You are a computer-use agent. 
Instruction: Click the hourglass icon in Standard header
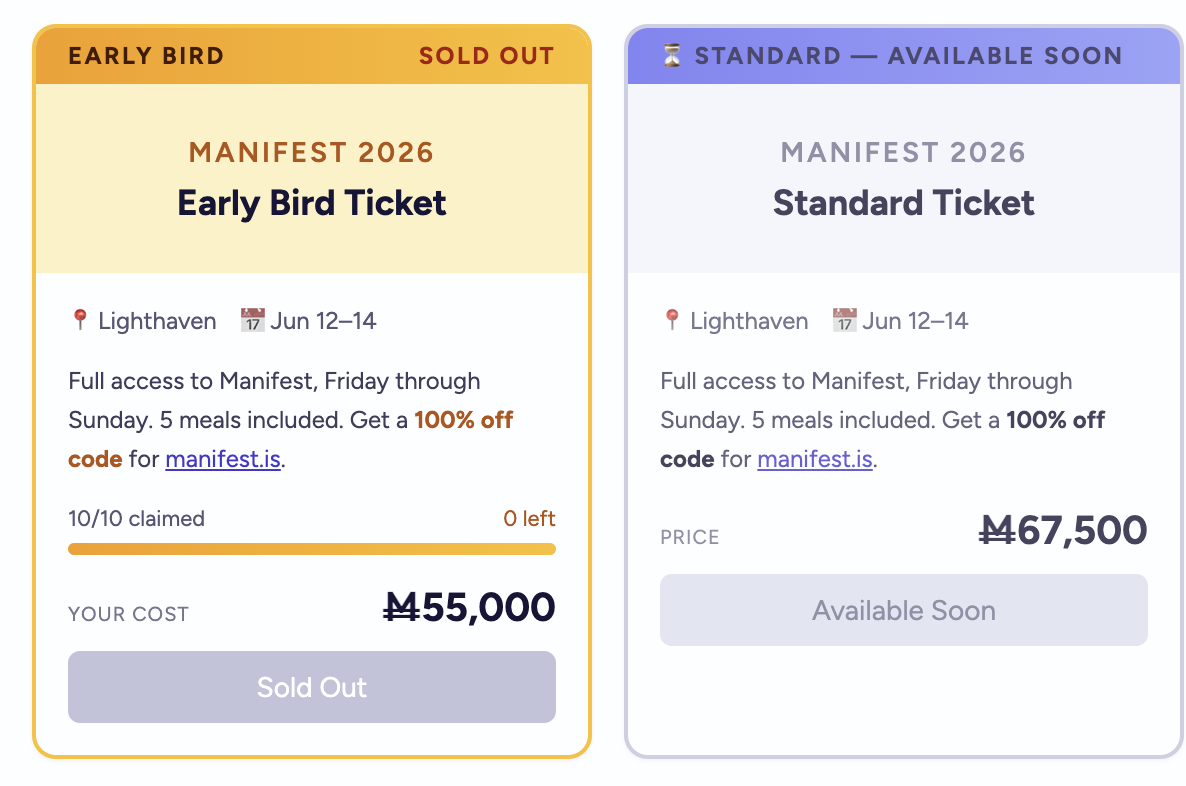click(673, 56)
